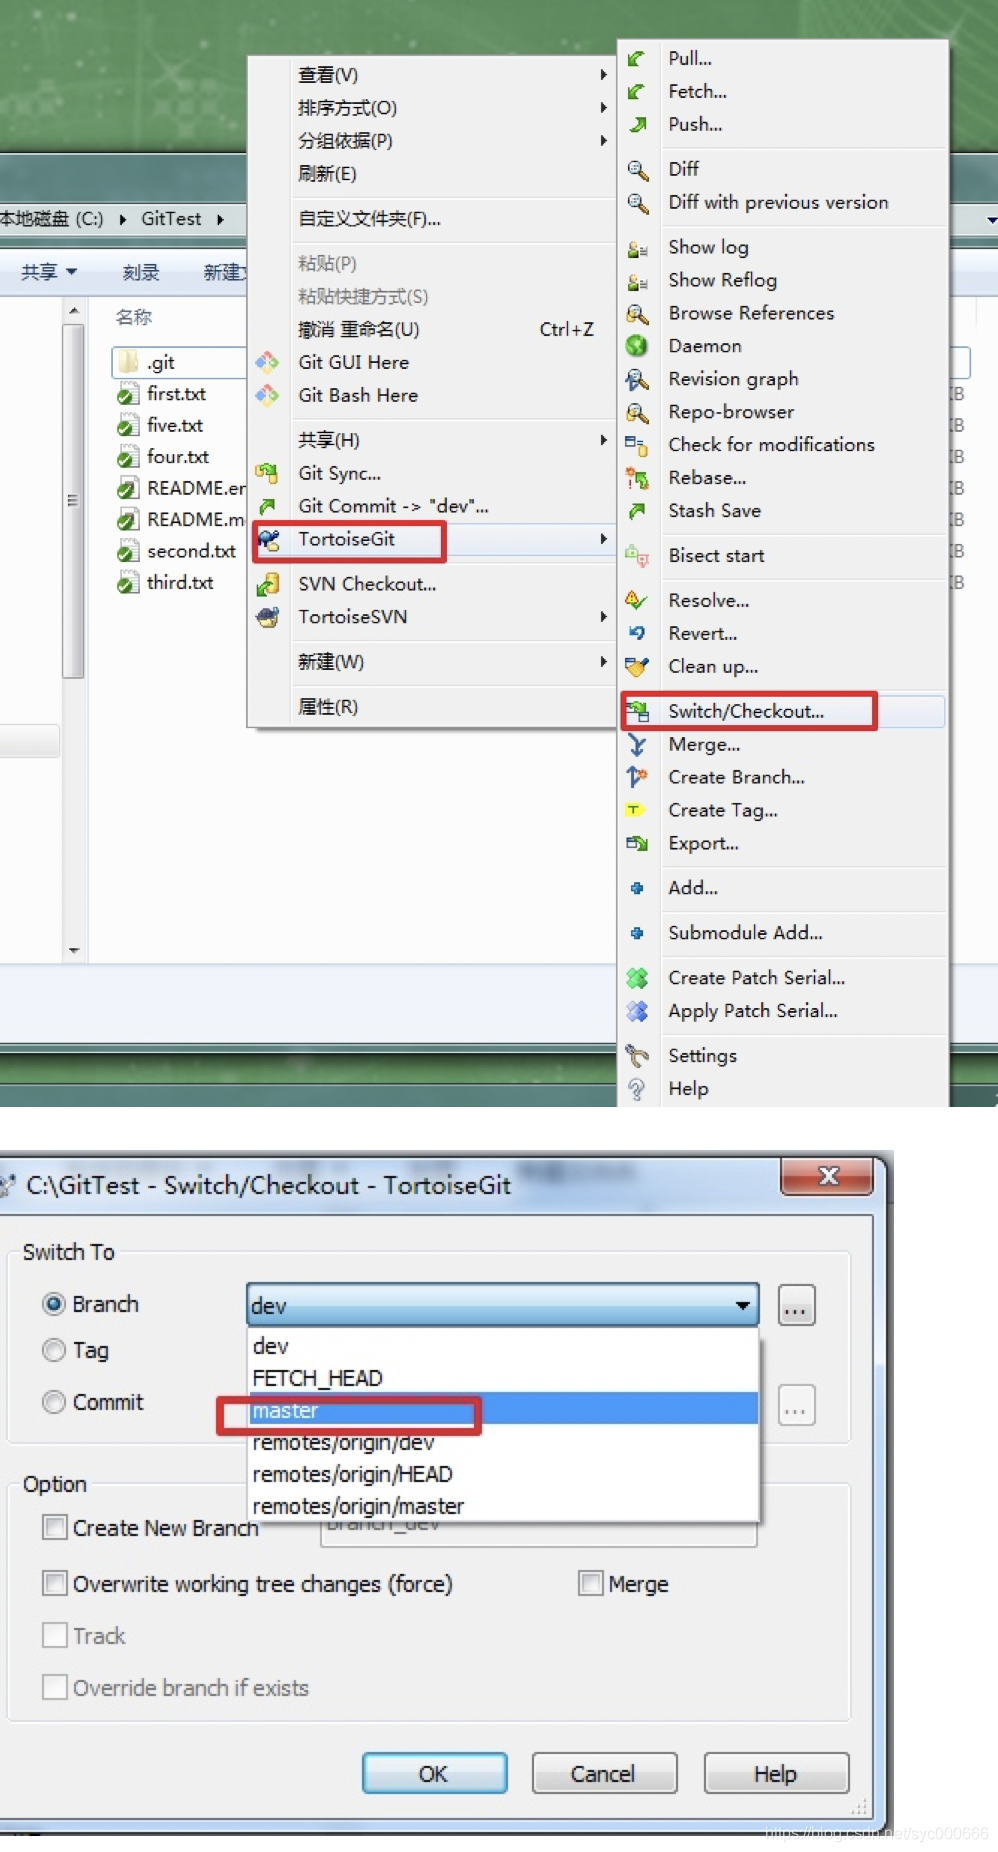Screen dimensions: 998x1852
Task: Check Overwrite working tree changes (force)
Action: (x=55, y=1584)
